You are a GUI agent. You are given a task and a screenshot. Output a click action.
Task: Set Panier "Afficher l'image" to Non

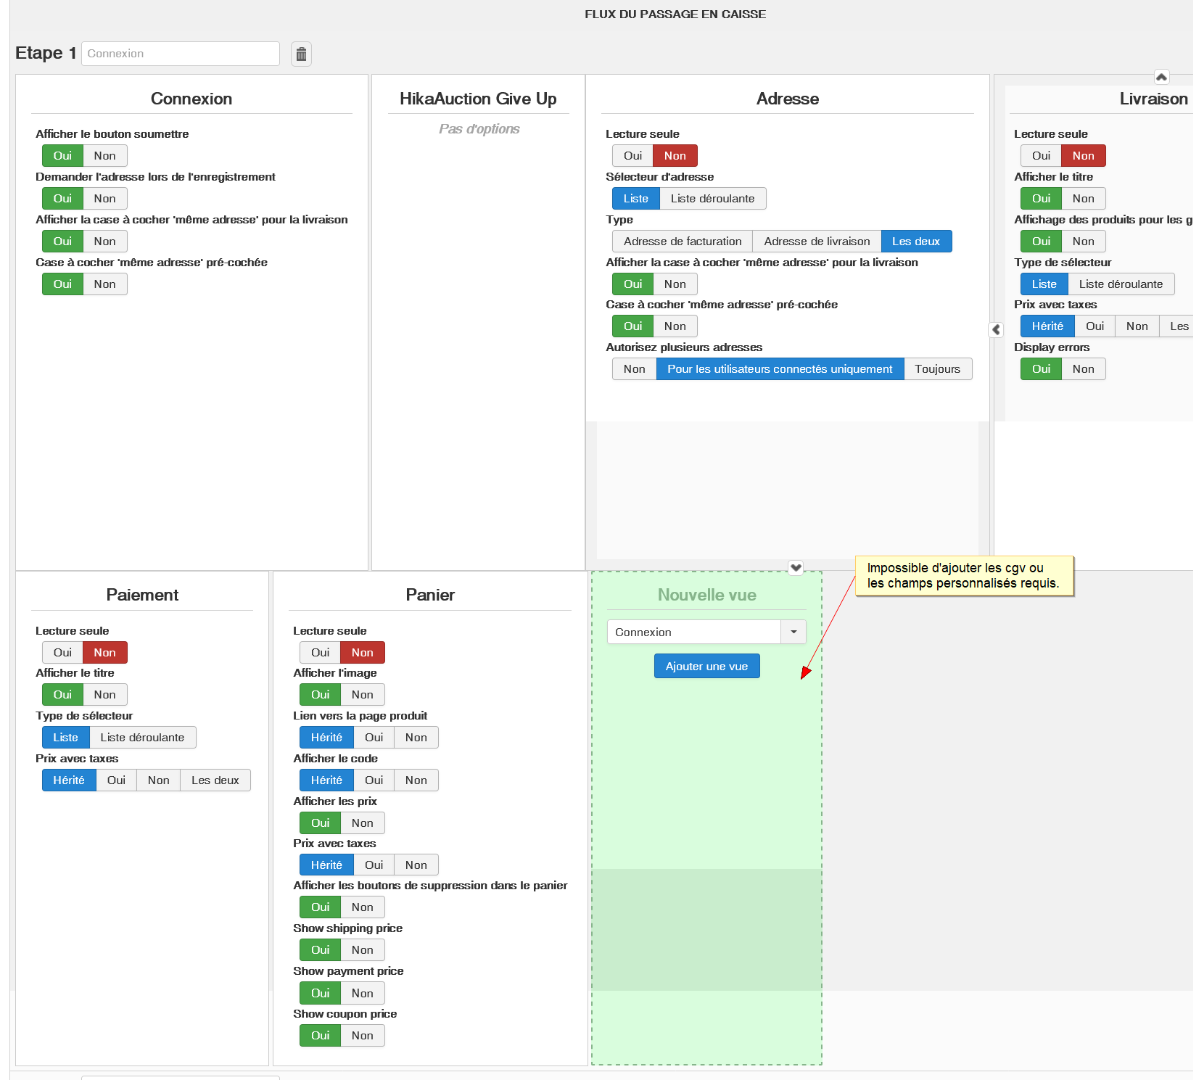click(362, 695)
